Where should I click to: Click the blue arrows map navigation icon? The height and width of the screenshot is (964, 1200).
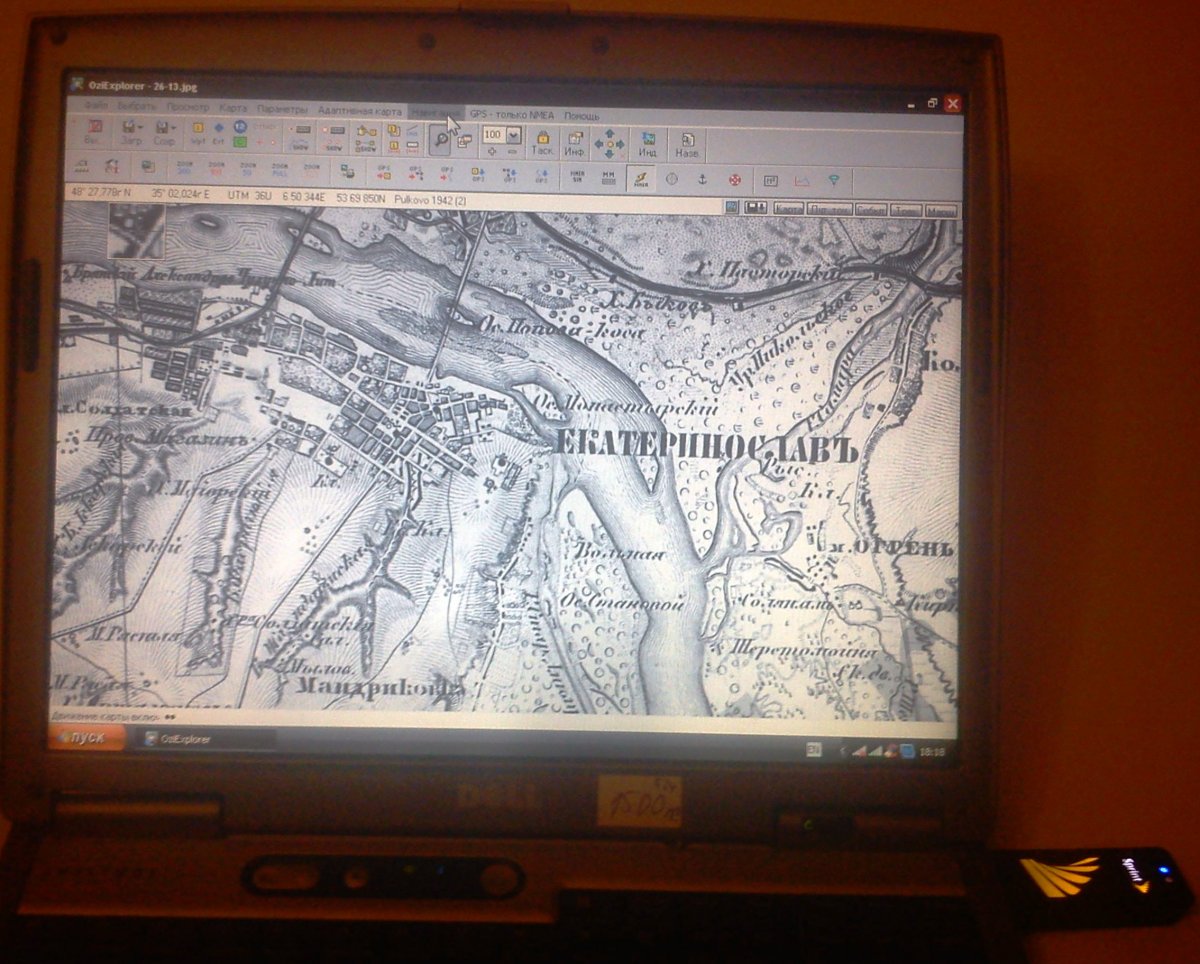(610, 144)
